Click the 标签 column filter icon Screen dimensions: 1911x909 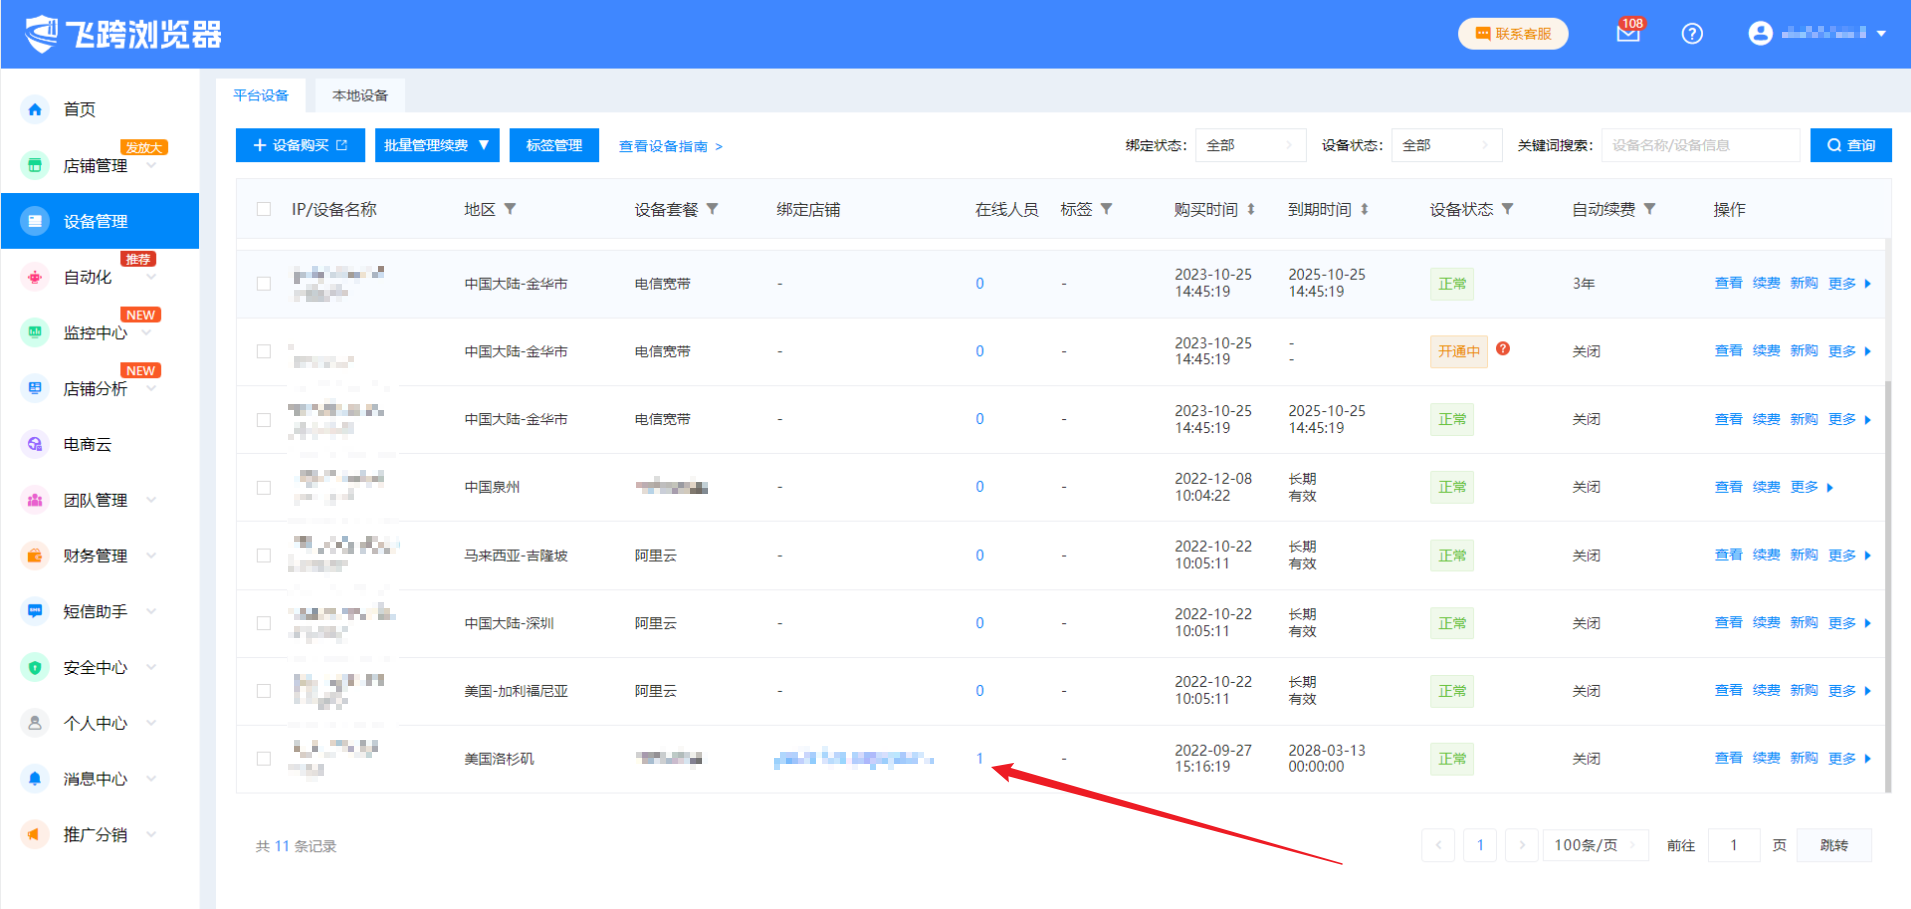[1107, 209]
